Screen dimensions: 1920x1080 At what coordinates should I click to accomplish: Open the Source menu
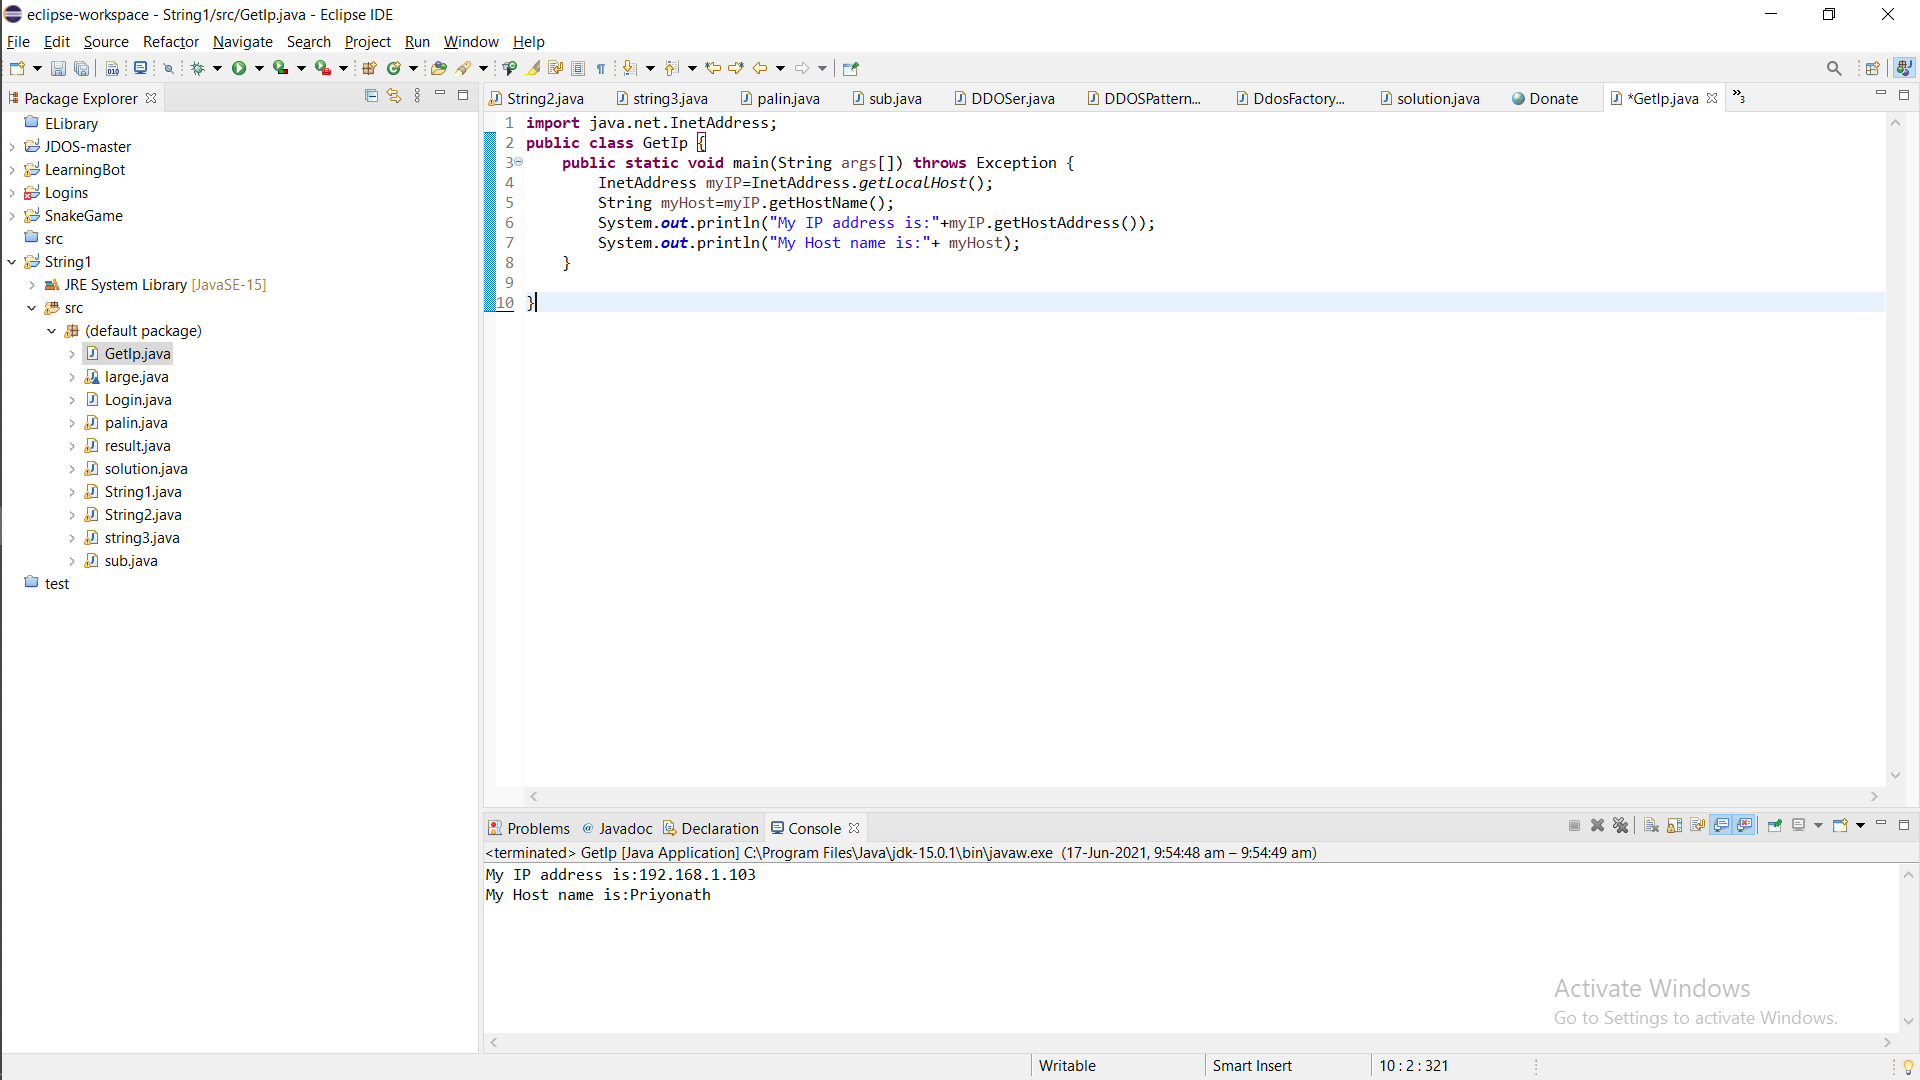106,41
